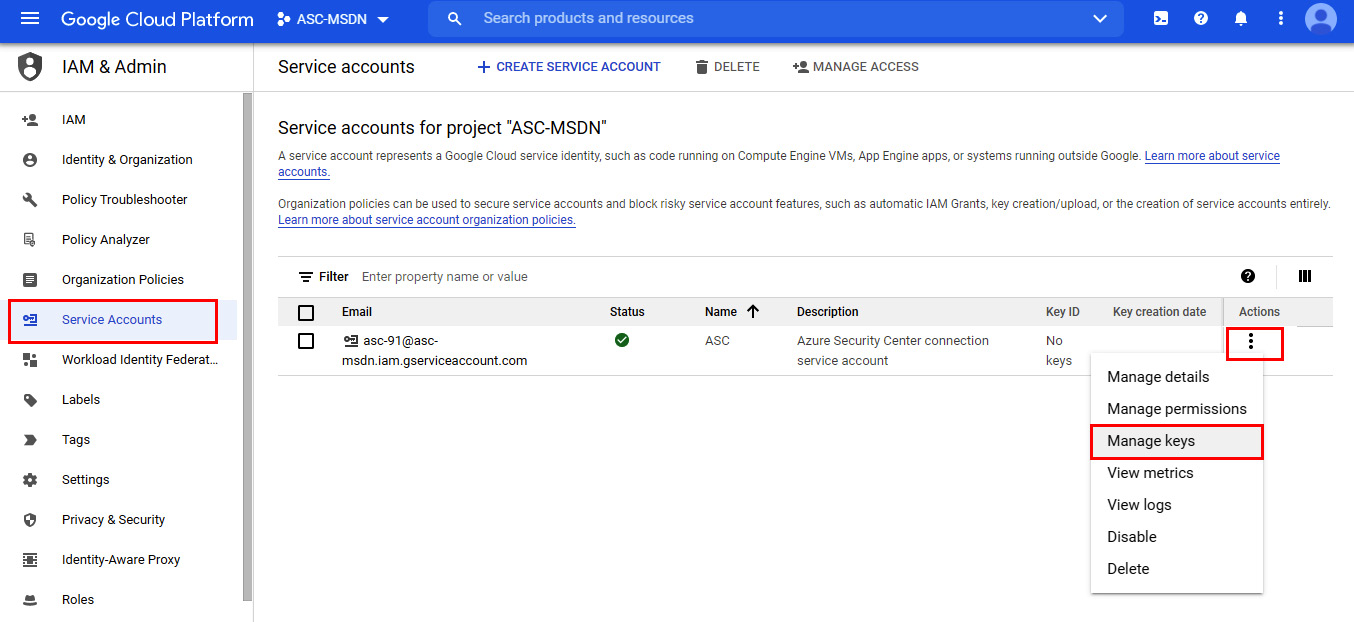Go to Workload Identity Federation

[140, 360]
